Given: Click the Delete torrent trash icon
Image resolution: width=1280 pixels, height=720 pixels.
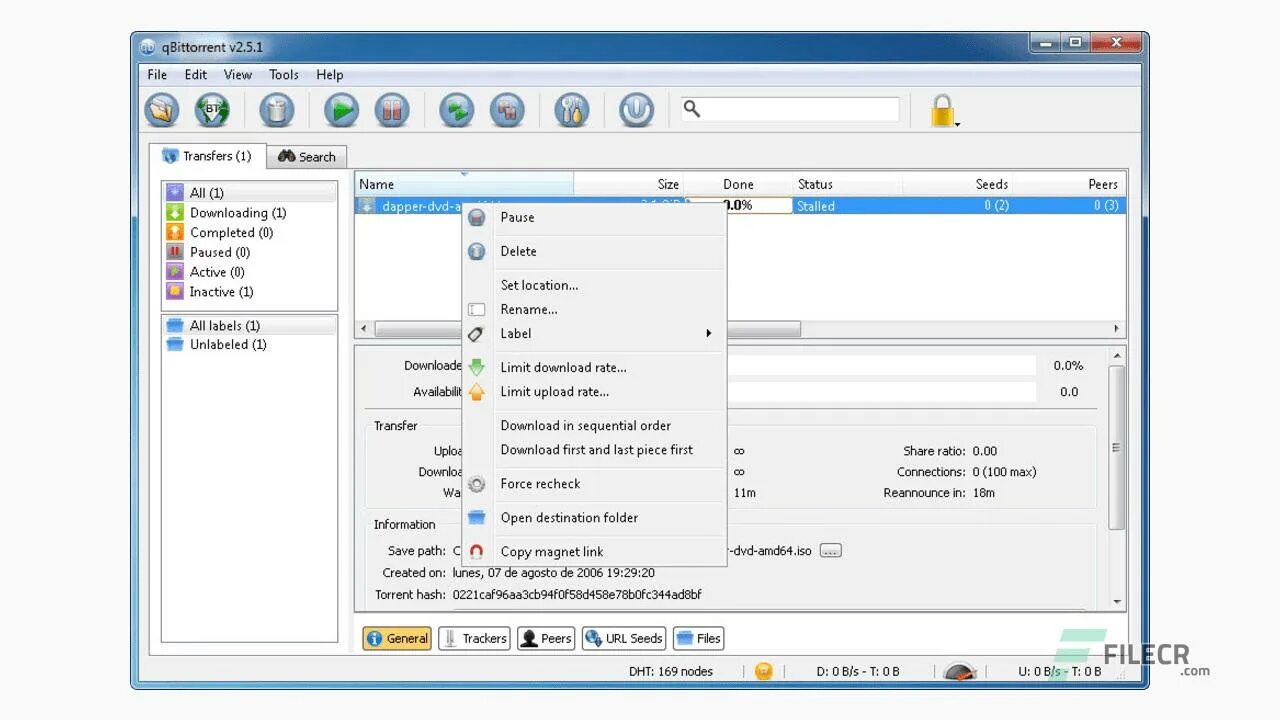Looking at the screenshot, I should (277, 110).
